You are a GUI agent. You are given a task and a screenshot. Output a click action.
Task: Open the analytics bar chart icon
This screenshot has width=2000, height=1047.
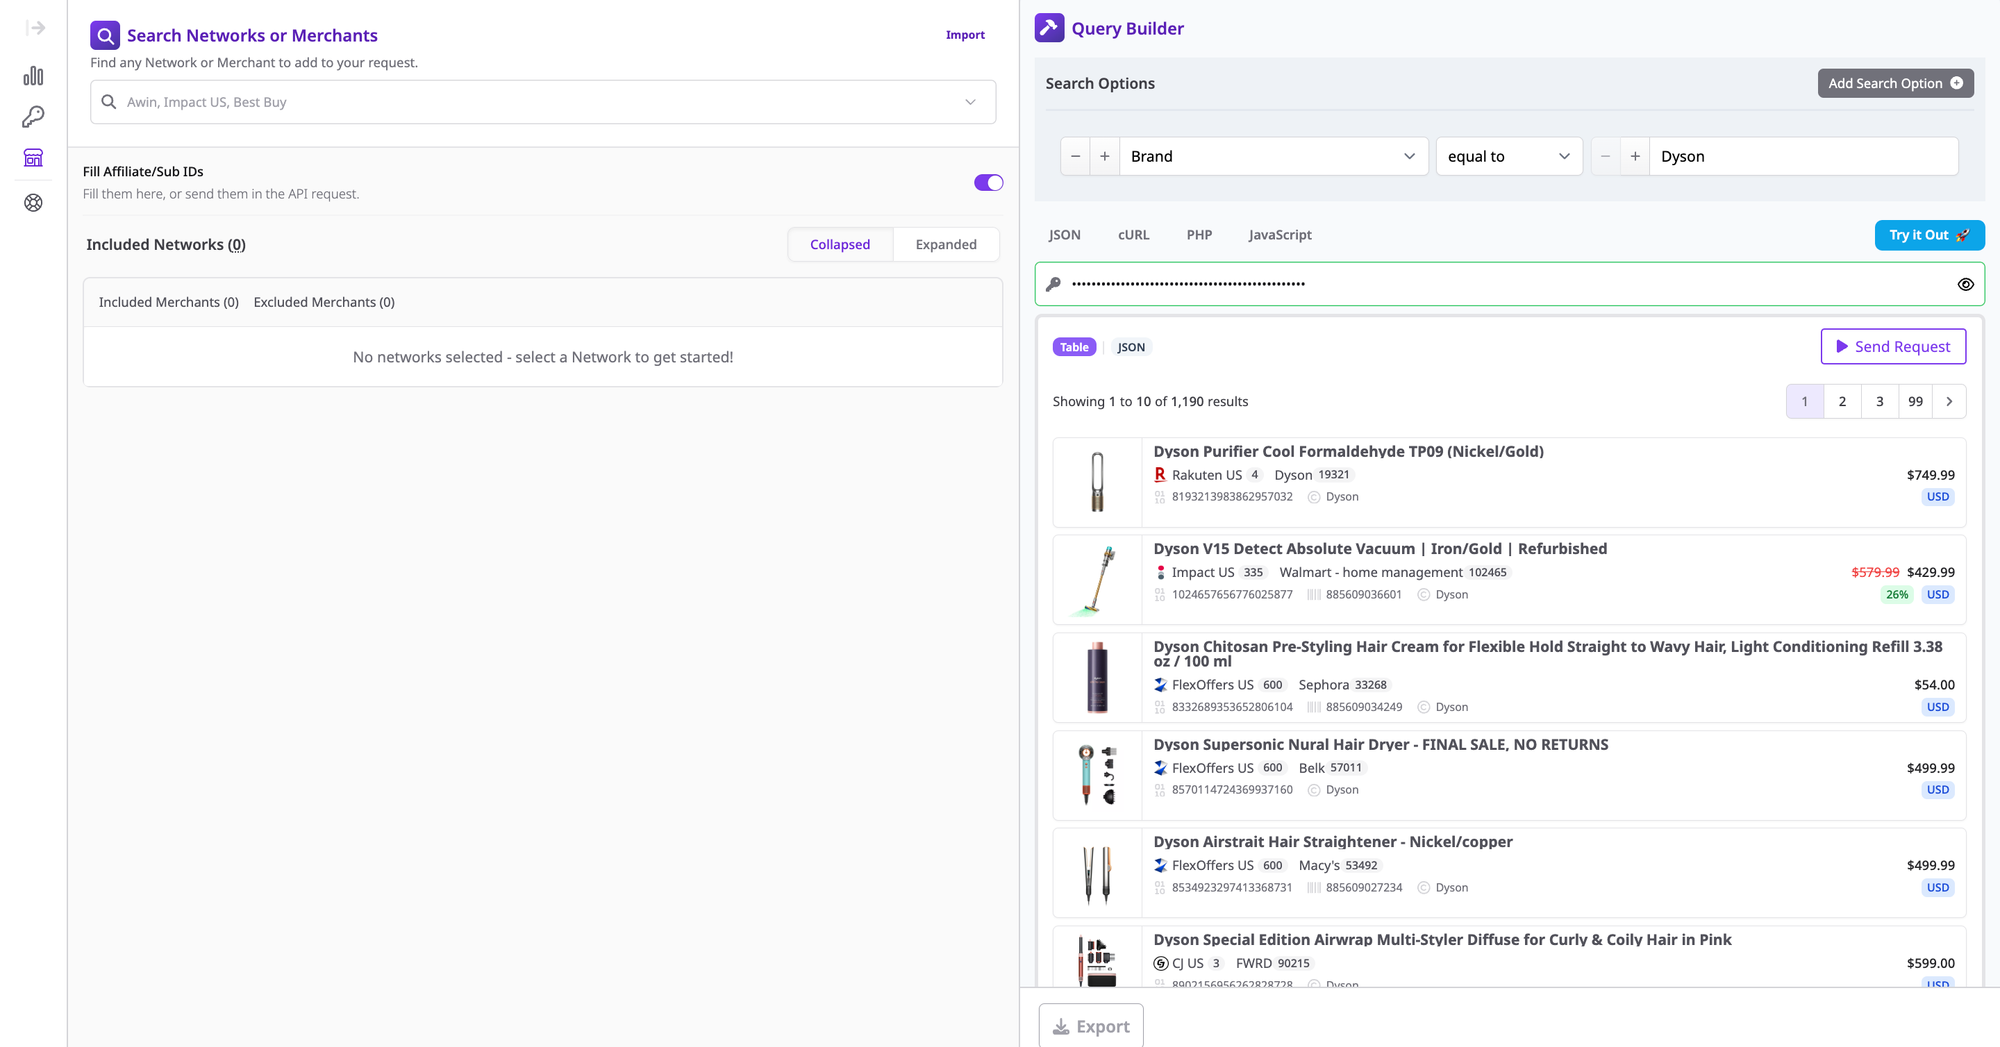click(x=33, y=76)
